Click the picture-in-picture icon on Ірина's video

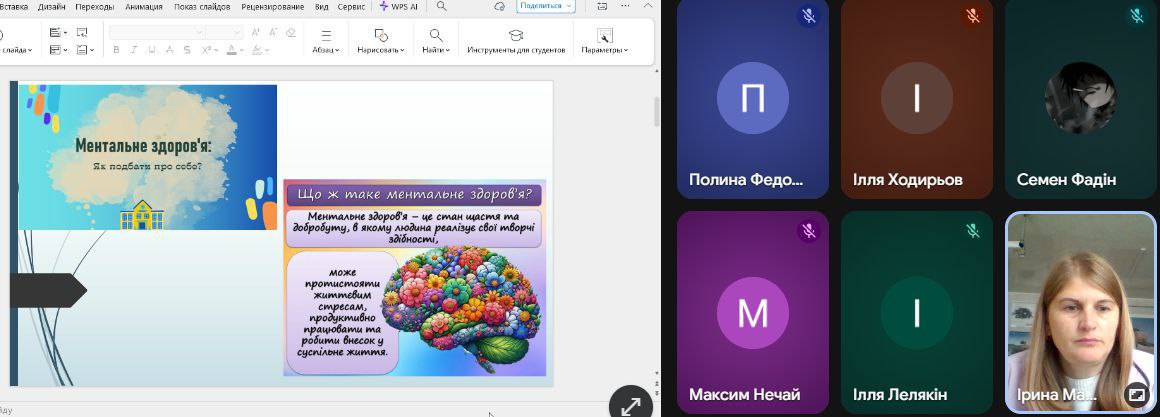1136,395
